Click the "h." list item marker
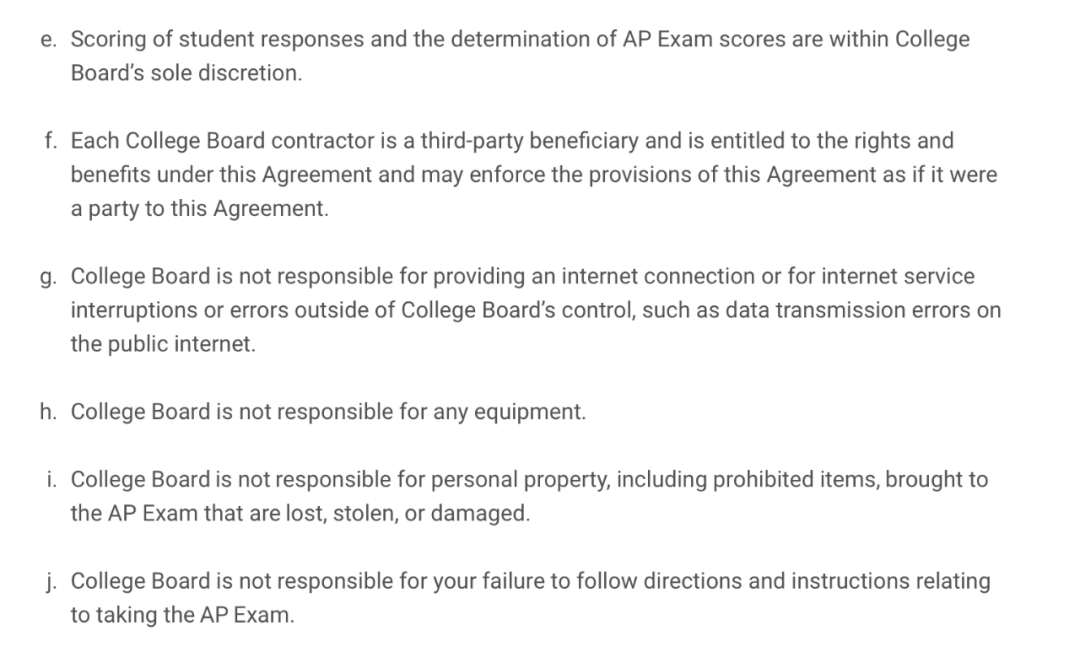 48,412
